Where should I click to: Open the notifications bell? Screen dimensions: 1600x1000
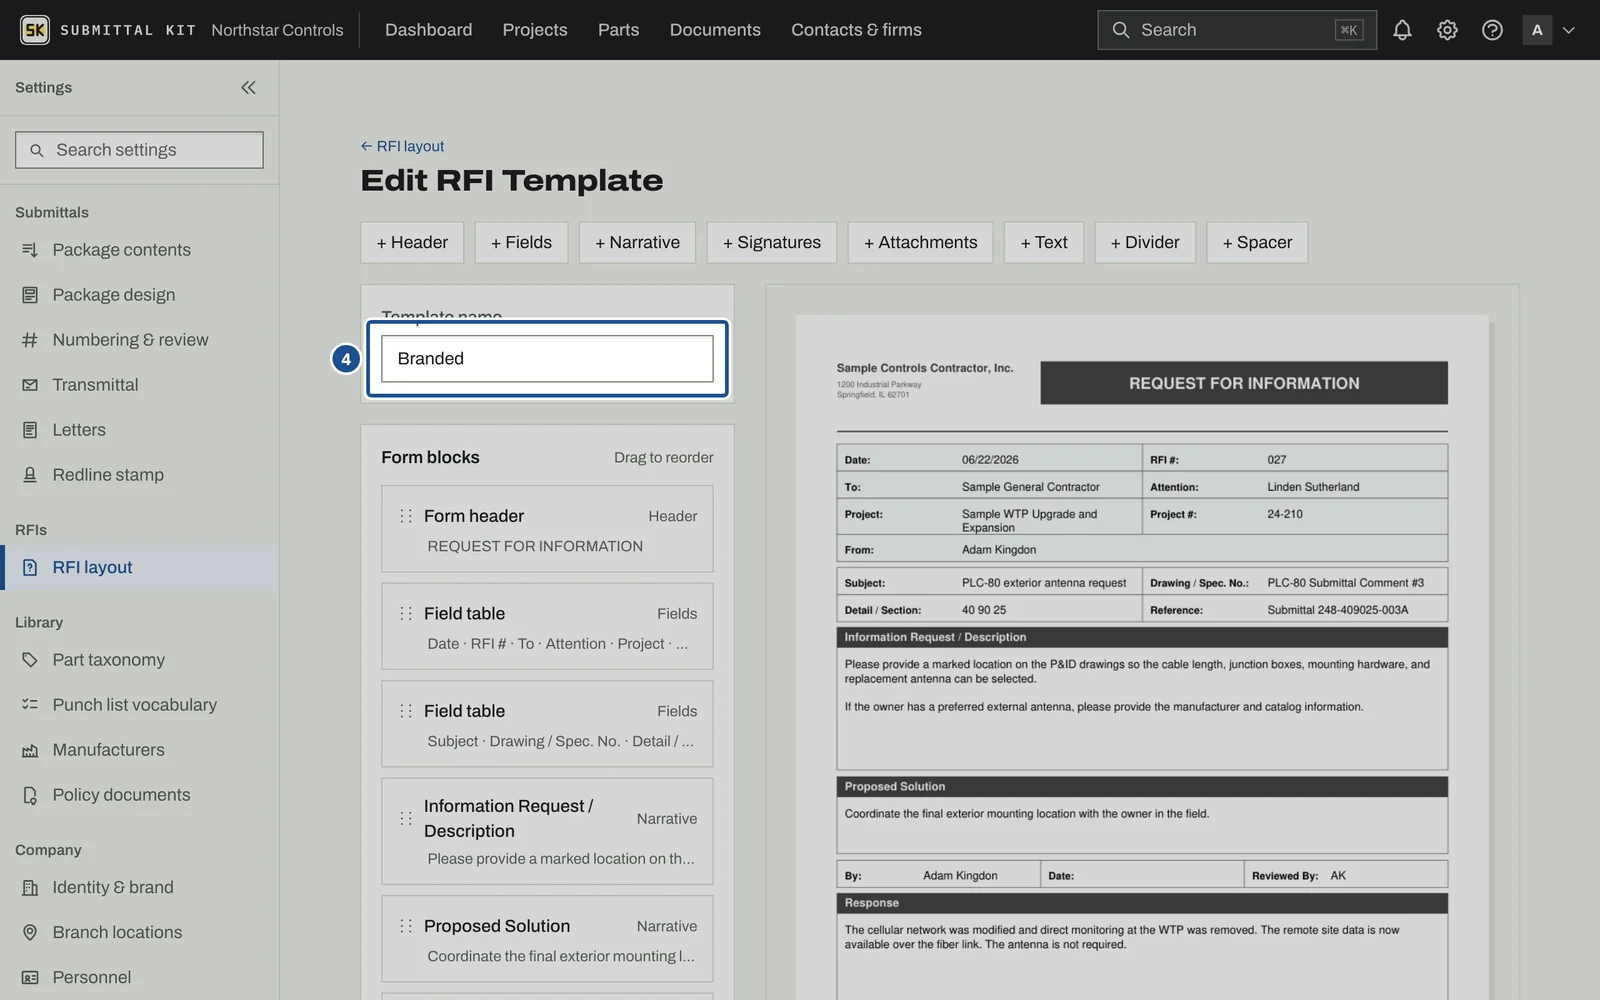[x=1402, y=30]
